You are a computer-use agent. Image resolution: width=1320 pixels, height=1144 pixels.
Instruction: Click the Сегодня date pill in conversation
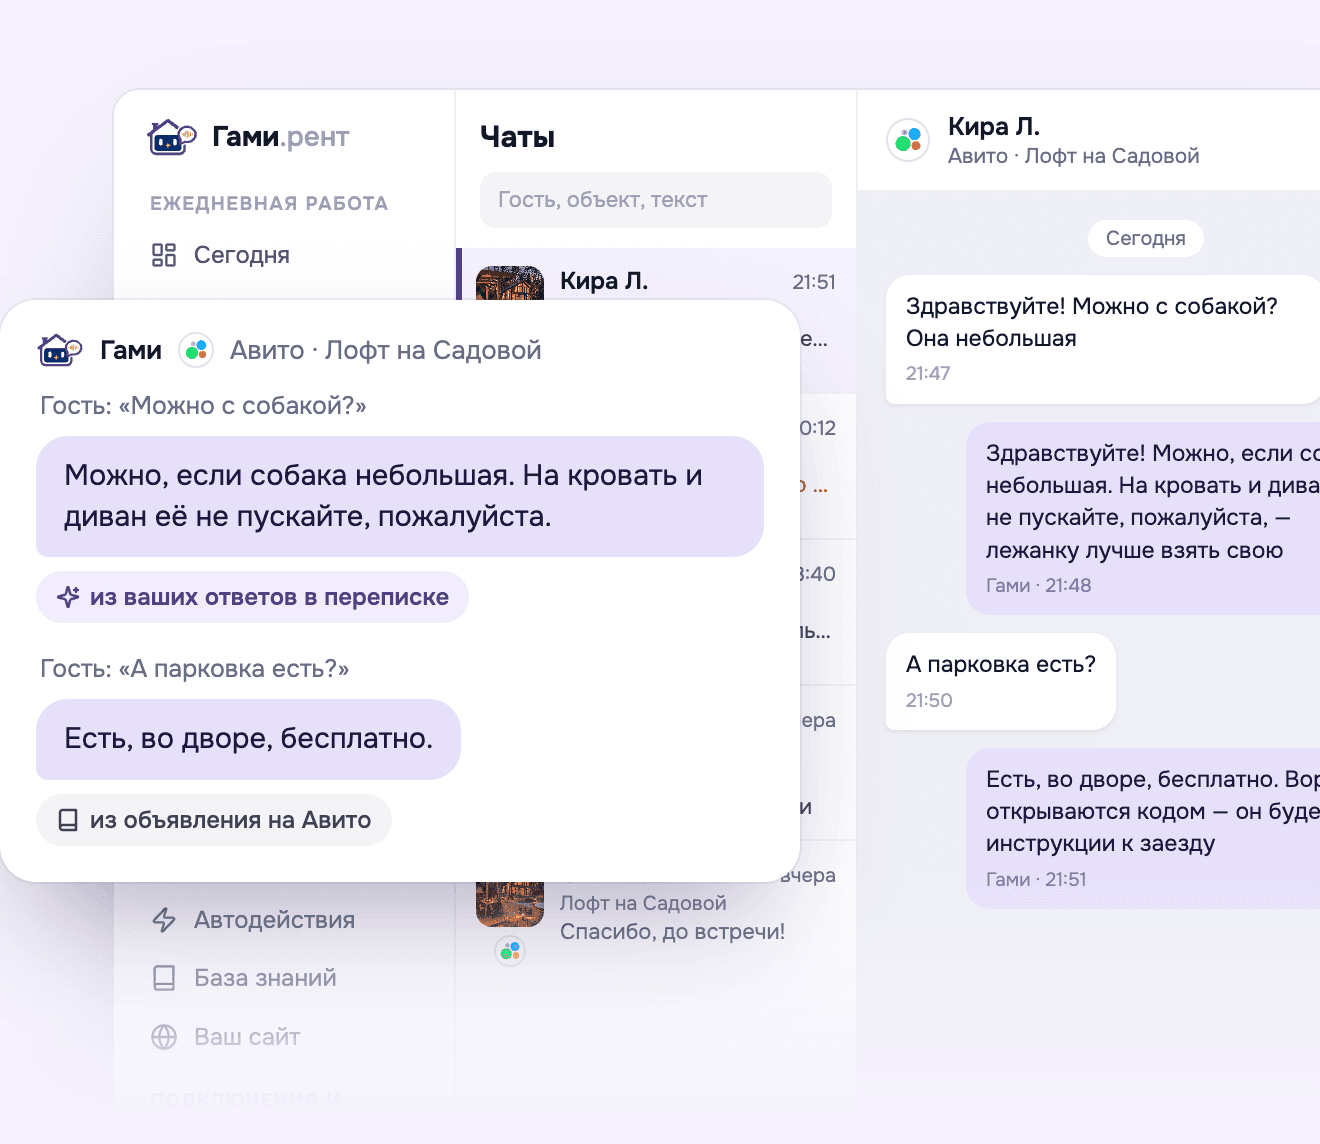(1146, 238)
